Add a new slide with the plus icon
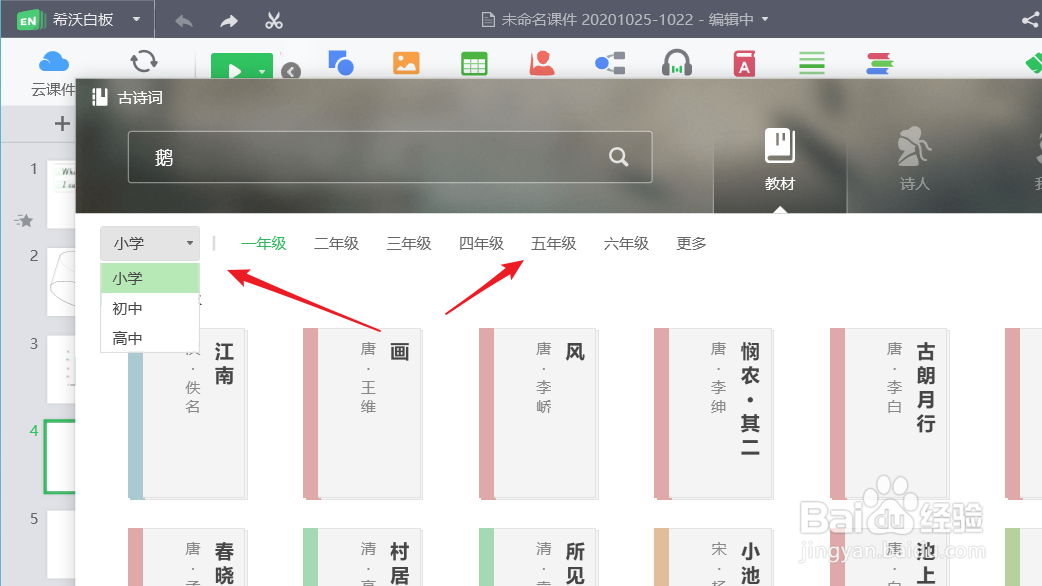1042x586 pixels. [x=62, y=123]
